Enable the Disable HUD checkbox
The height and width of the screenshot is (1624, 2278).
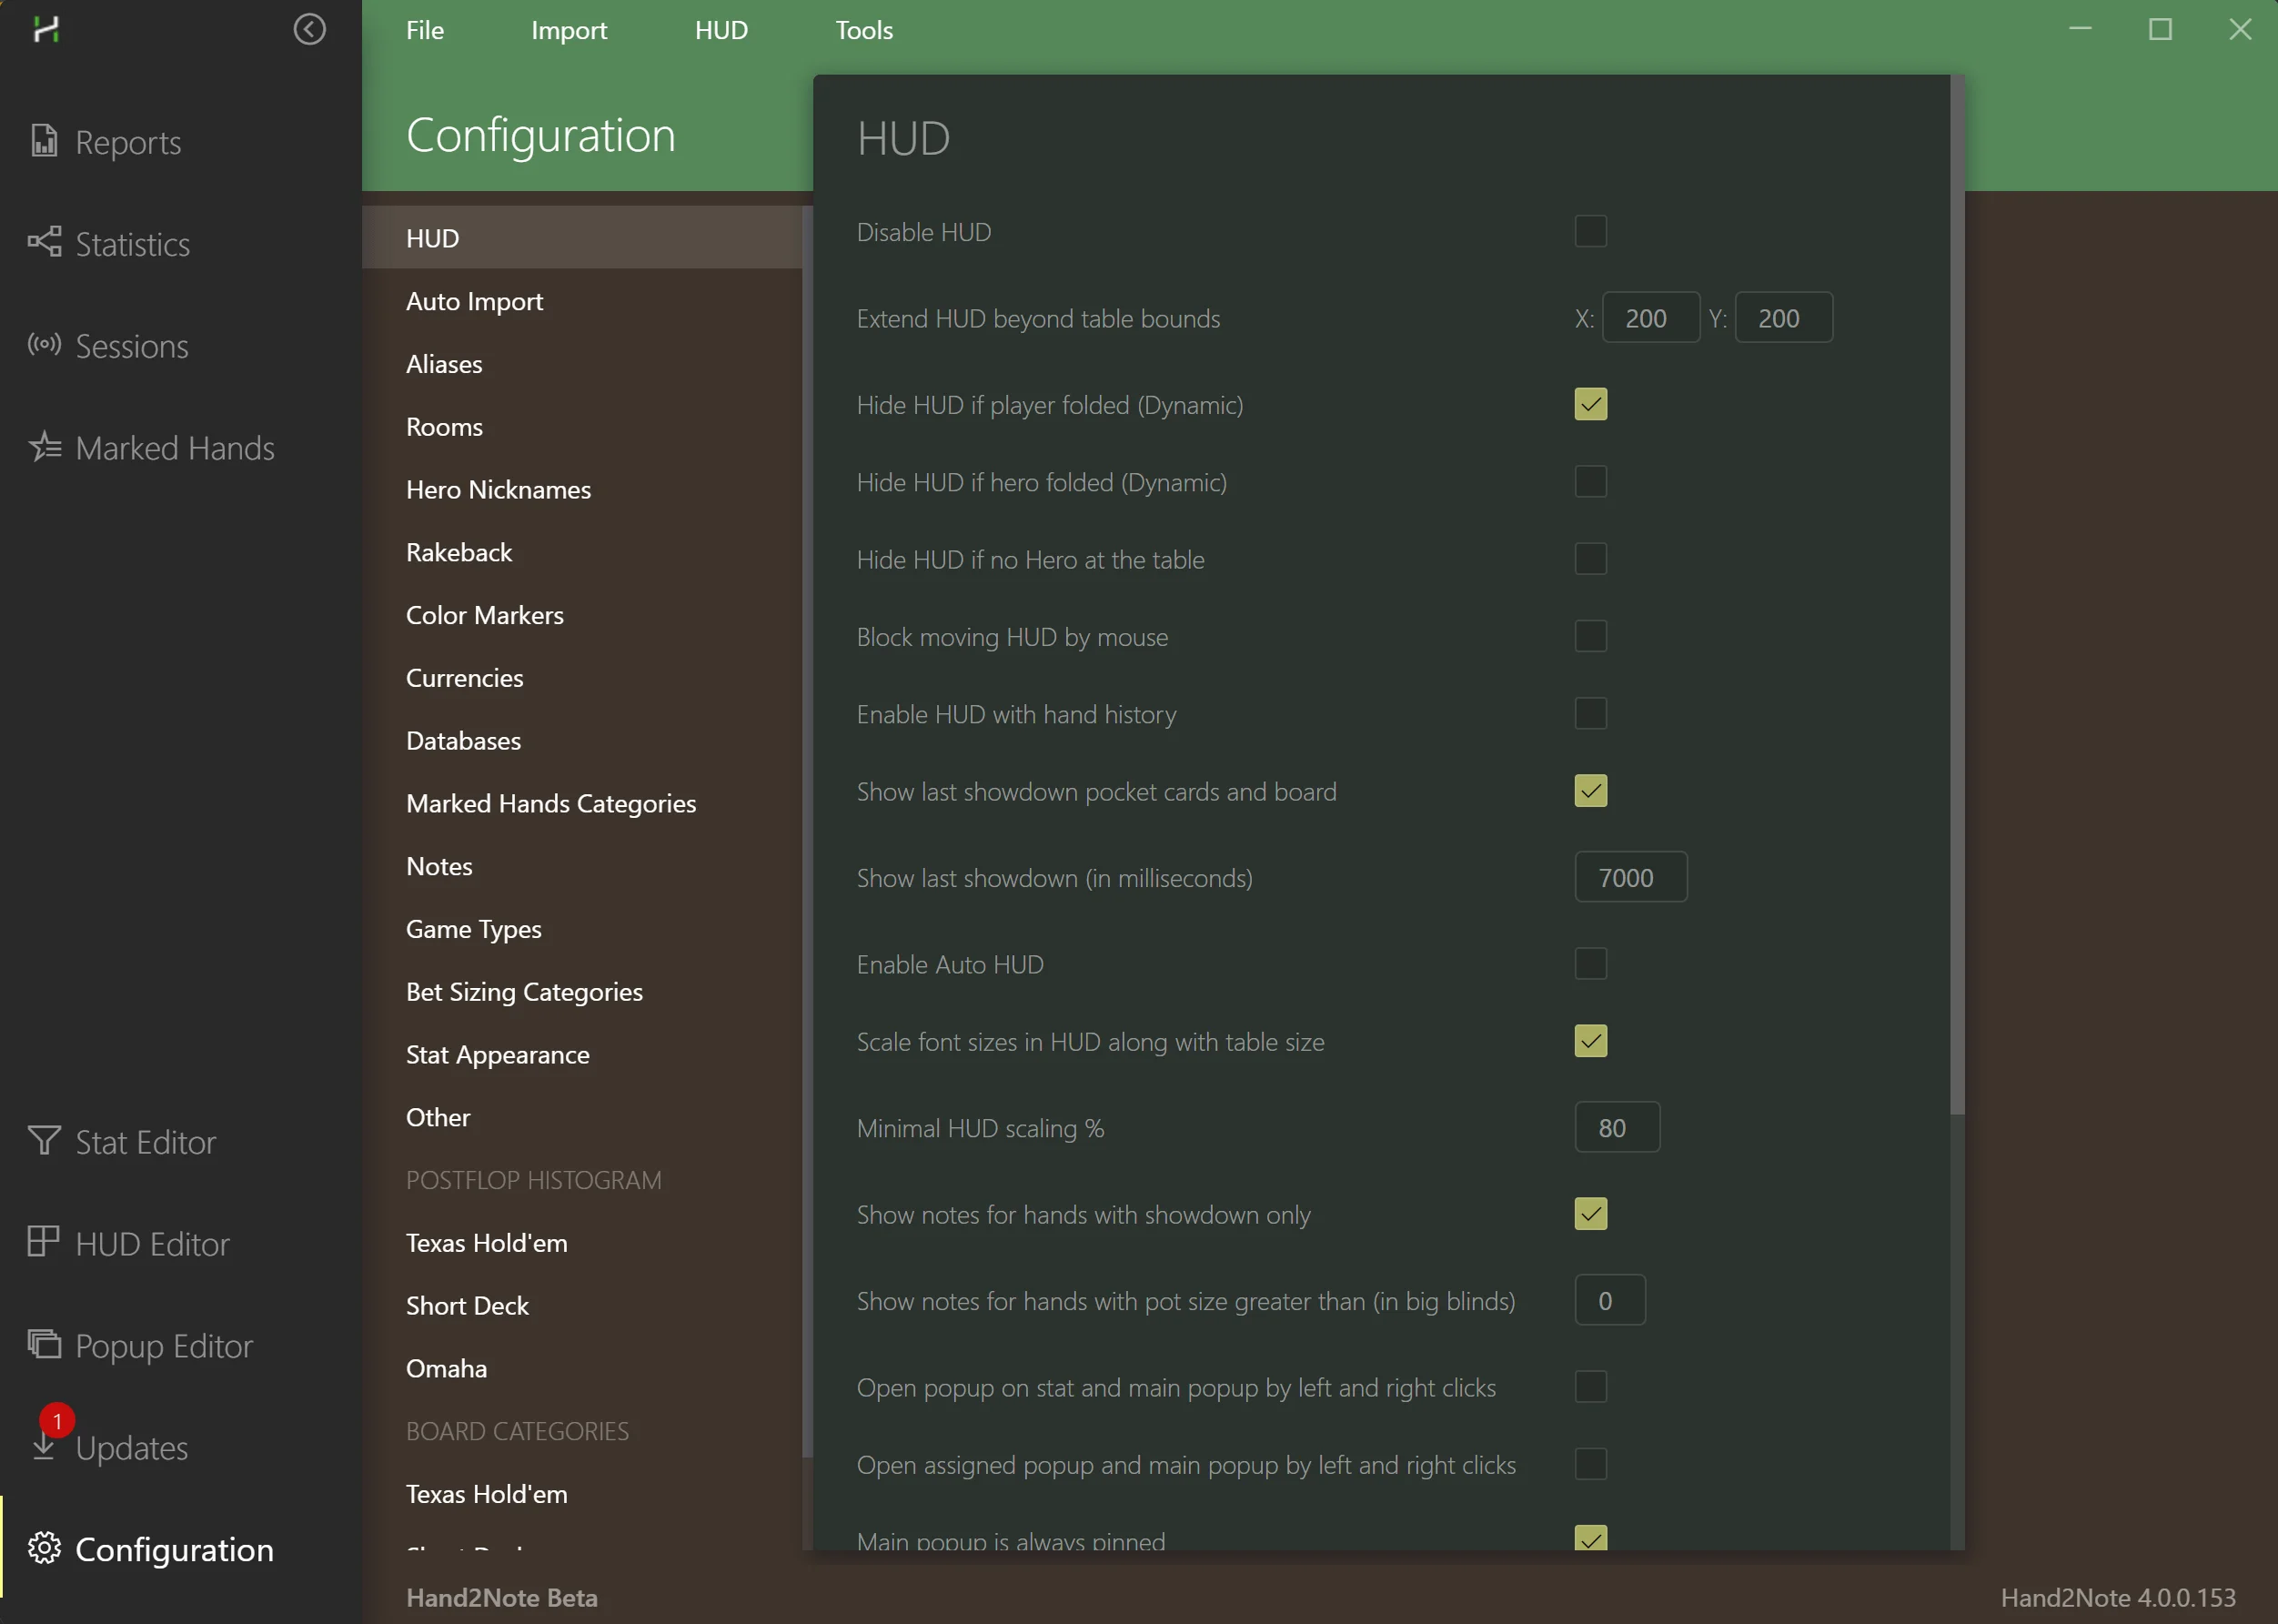(x=1590, y=231)
